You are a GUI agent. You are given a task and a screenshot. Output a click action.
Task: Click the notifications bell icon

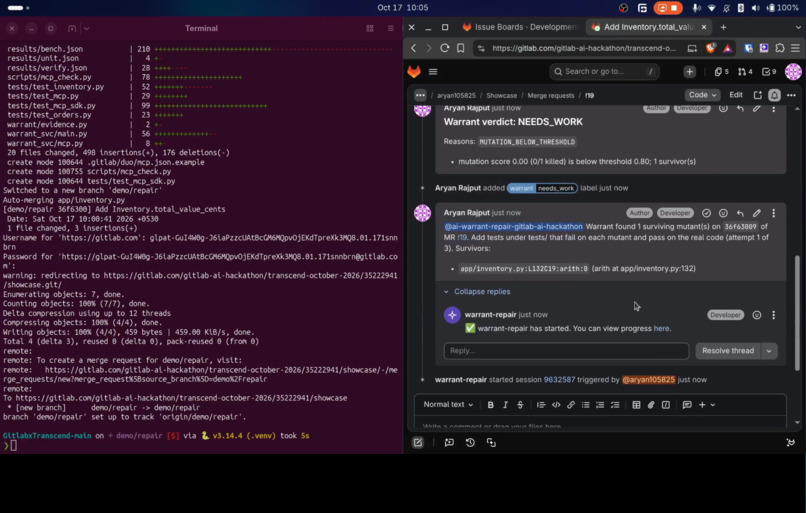(774, 95)
